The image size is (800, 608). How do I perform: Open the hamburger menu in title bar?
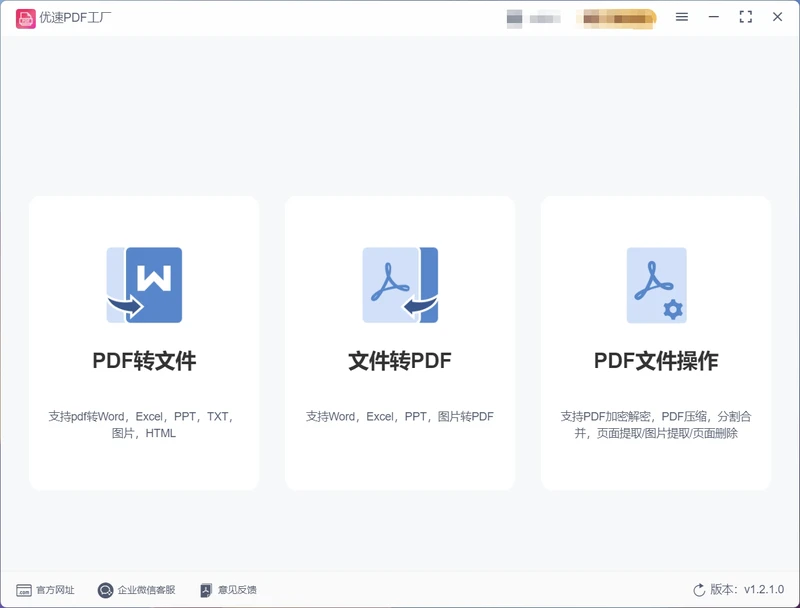click(x=682, y=17)
